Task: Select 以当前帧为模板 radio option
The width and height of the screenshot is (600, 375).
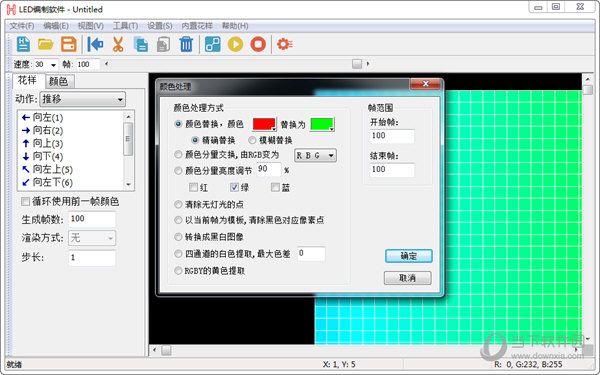Action: pos(178,220)
